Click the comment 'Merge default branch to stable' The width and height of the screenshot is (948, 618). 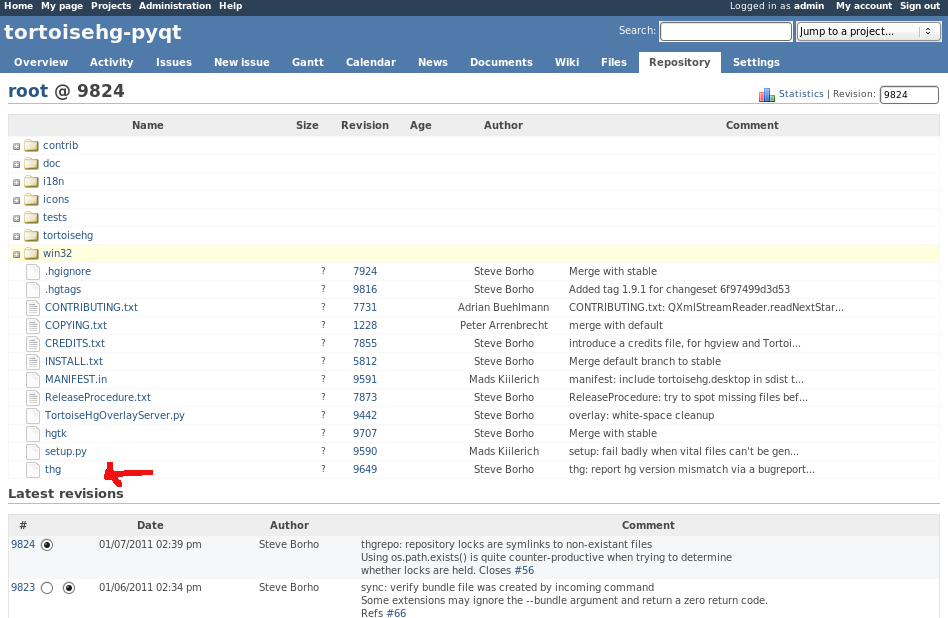click(645, 362)
